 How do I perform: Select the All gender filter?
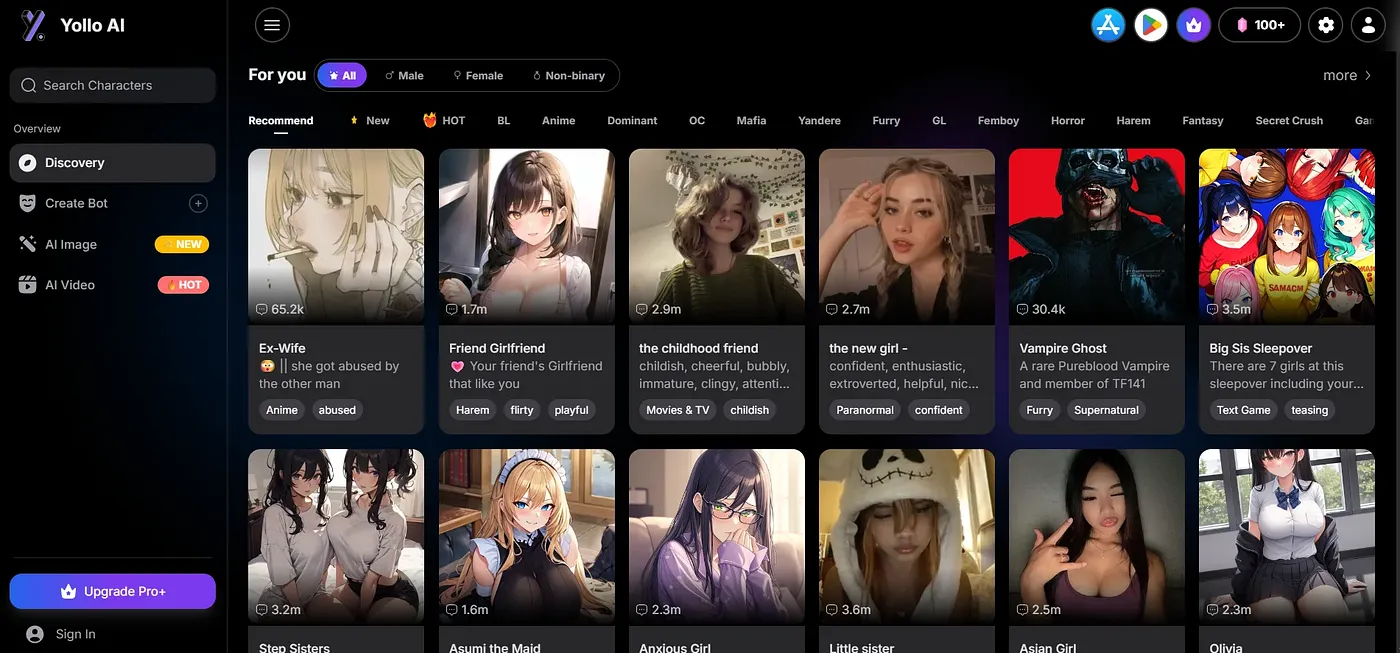click(x=342, y=75)
